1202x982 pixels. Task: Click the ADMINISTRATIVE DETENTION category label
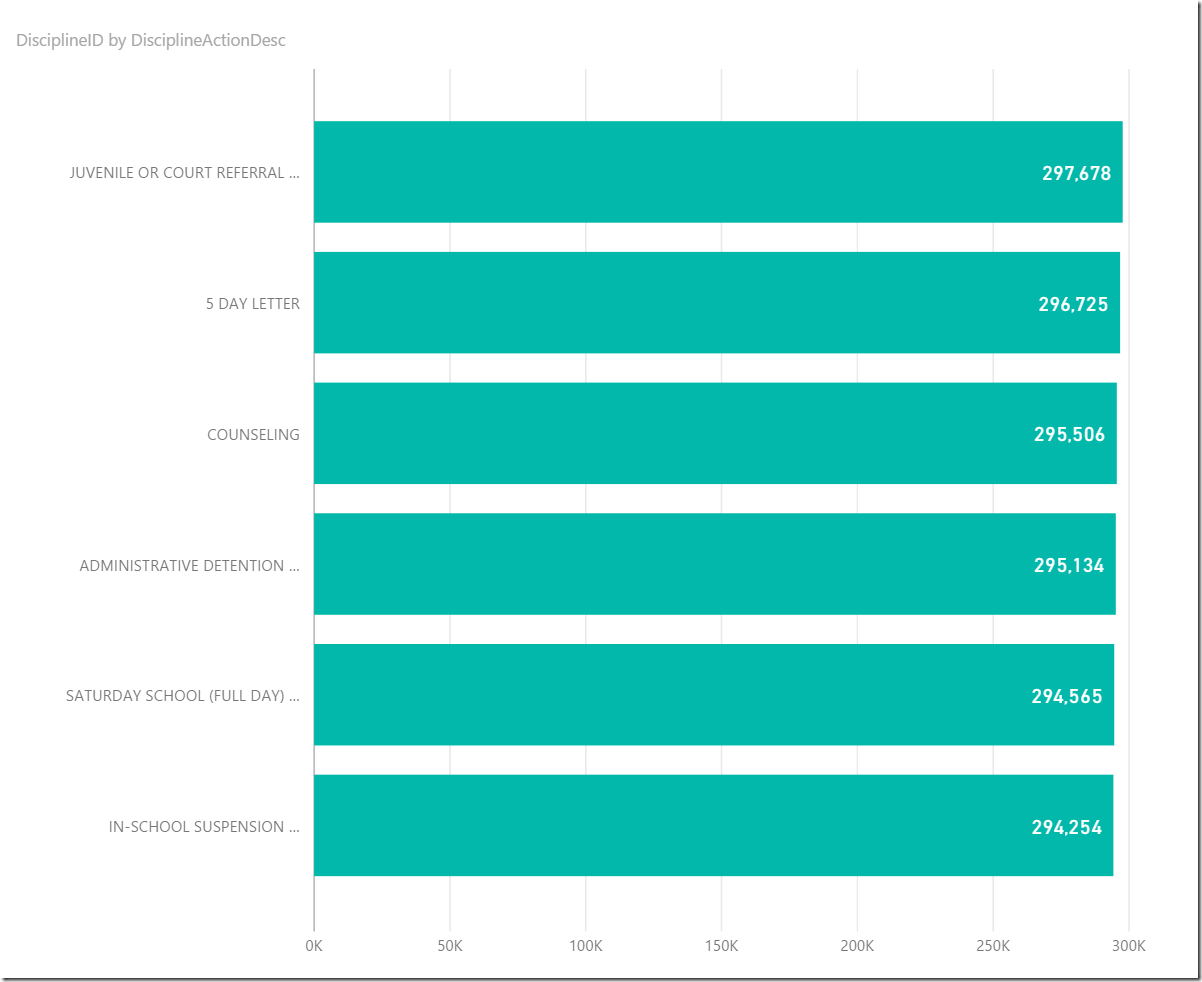point(189,566)
